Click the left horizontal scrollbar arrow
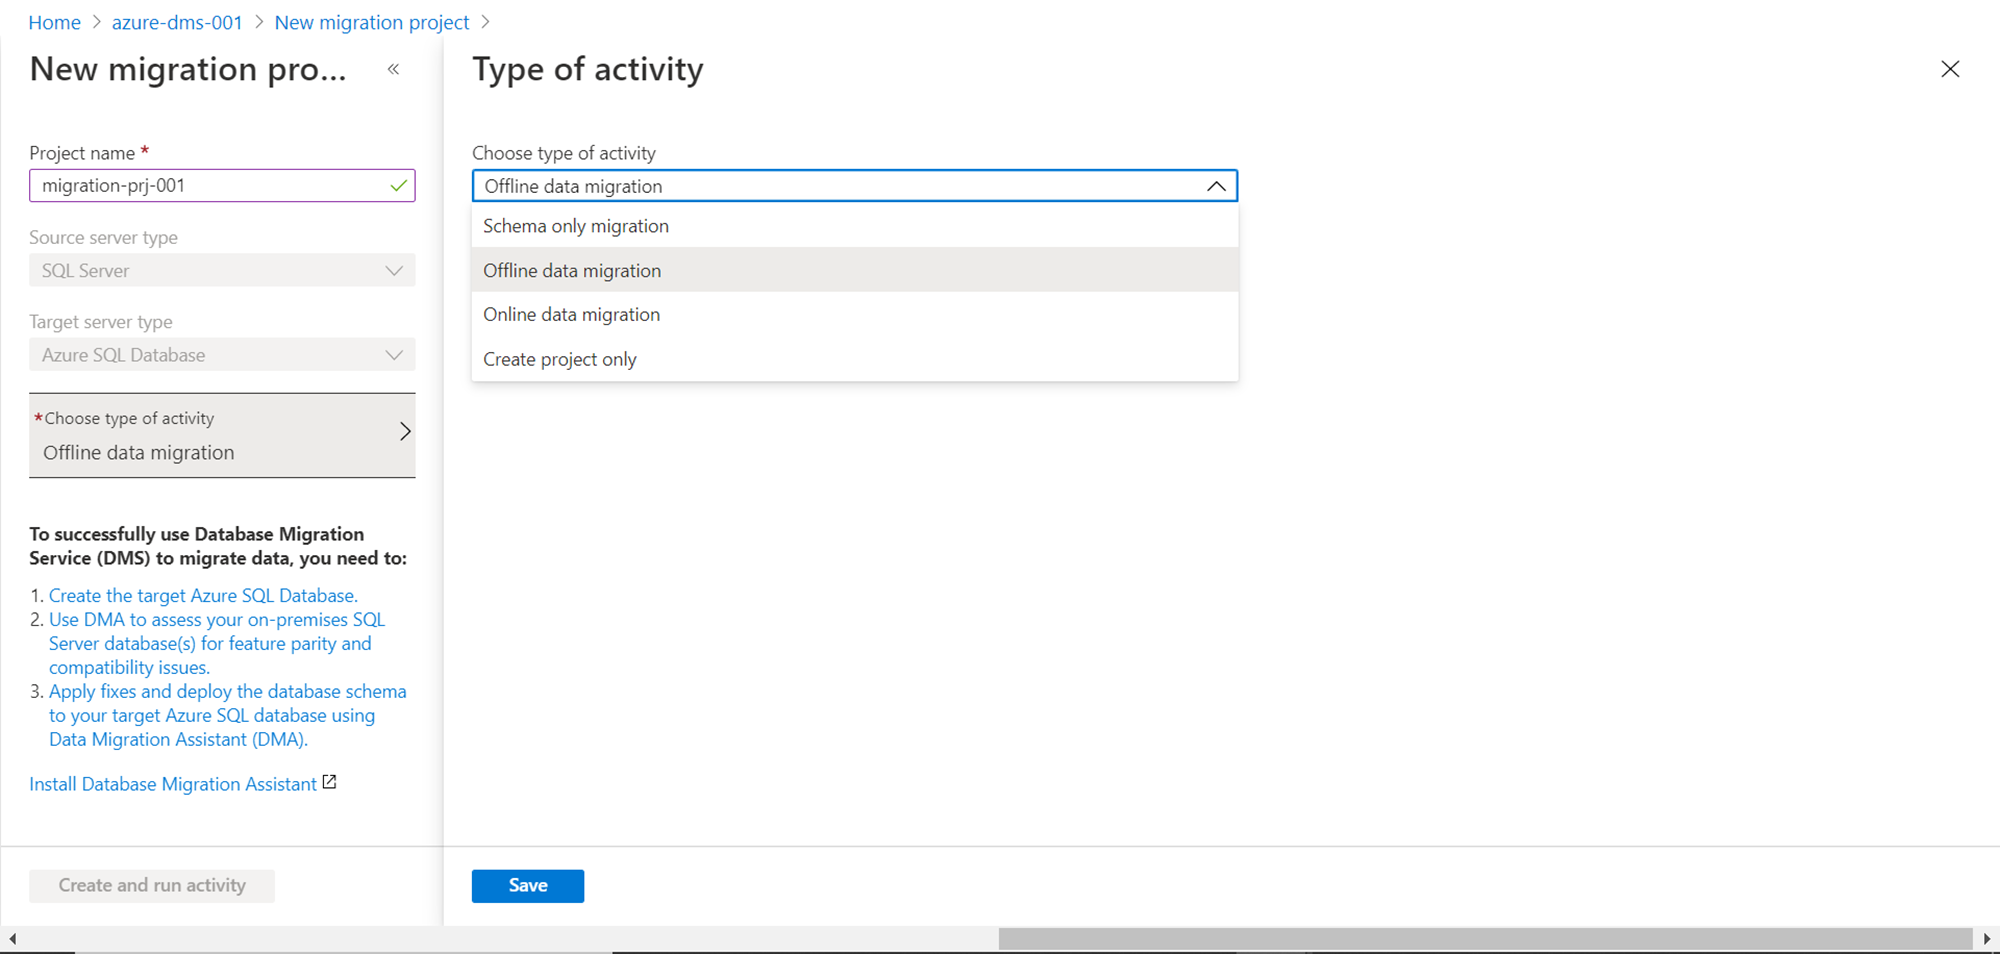The height and width of the screenshot is (954, 2000). tap(12, 939)
